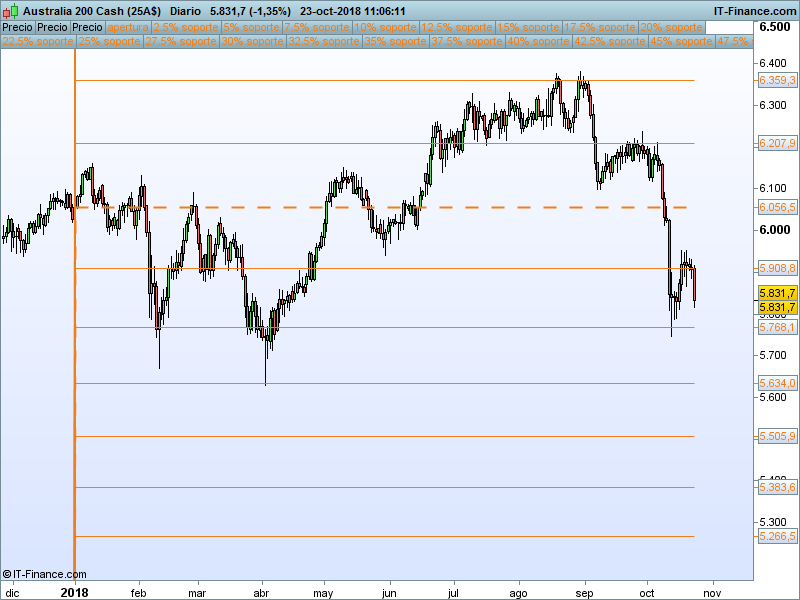Choose the '30% soporte' label
800x600 pixels.
coord(252,41)
